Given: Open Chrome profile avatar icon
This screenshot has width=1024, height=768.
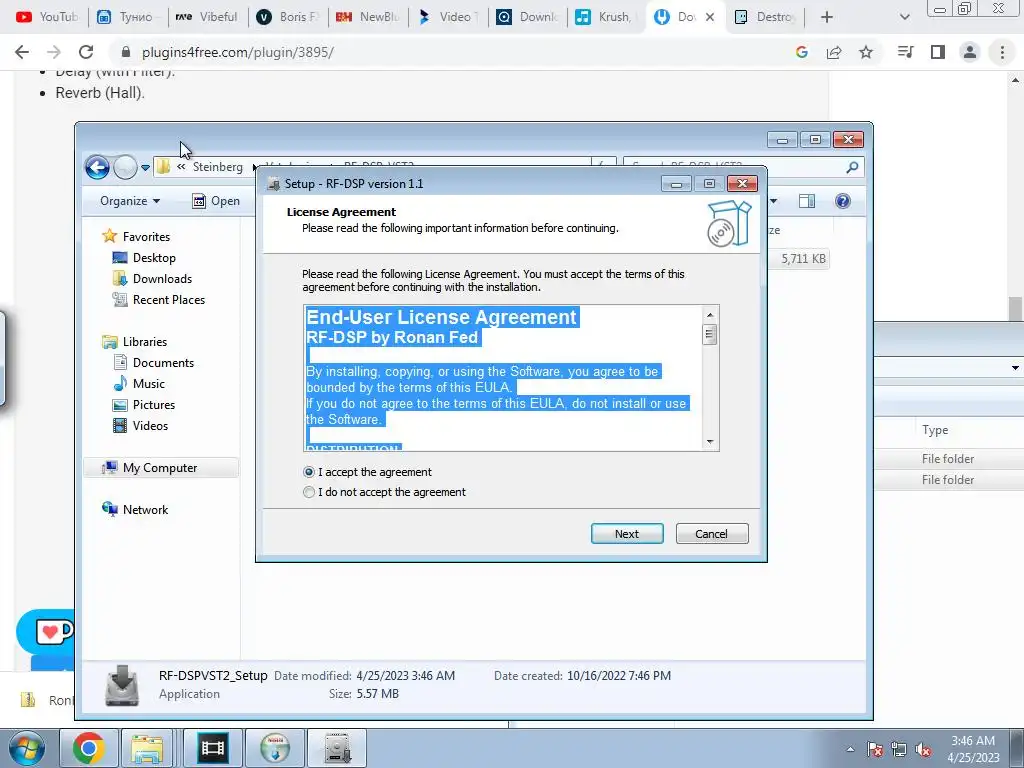Looking at the screenshot, I should point(970,52).
